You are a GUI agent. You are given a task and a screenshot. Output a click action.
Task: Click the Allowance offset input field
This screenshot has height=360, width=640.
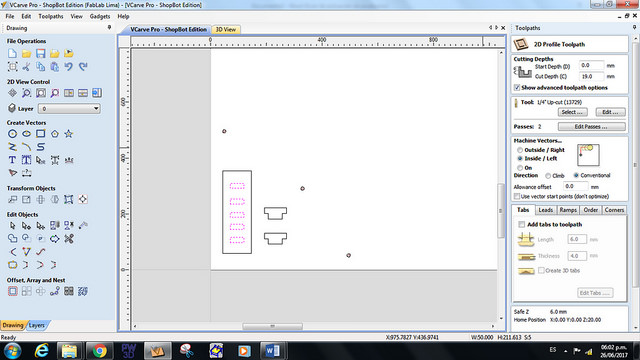coord(576,187)
